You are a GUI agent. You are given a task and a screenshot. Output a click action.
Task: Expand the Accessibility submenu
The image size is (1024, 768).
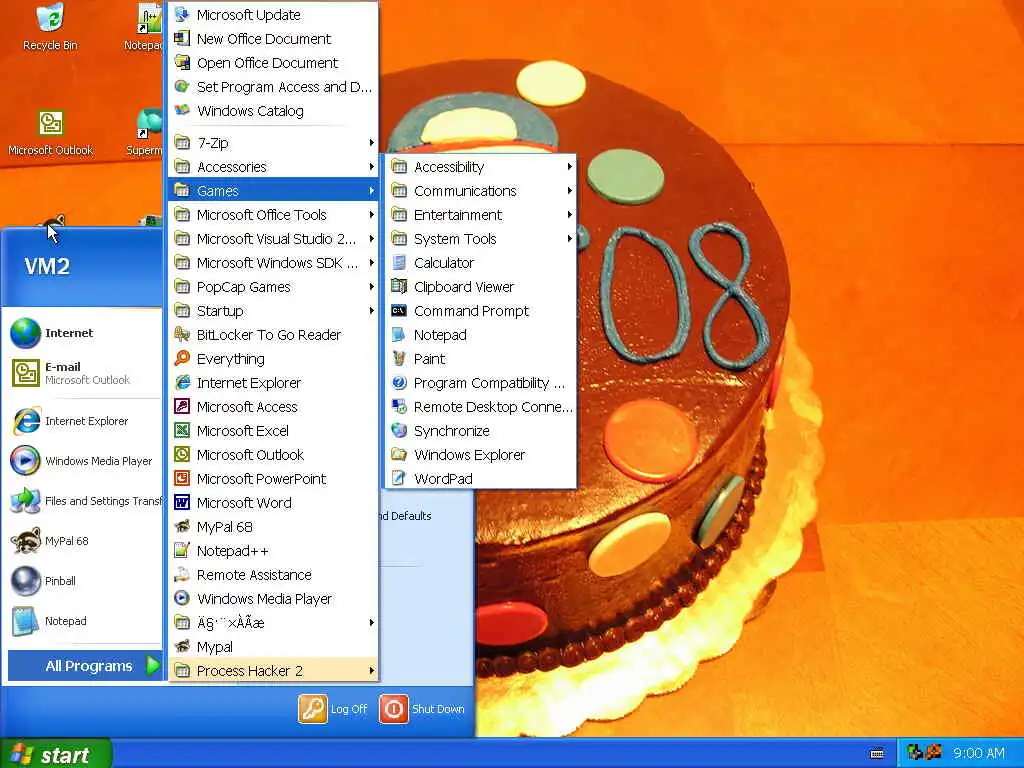tap(481, 167)
